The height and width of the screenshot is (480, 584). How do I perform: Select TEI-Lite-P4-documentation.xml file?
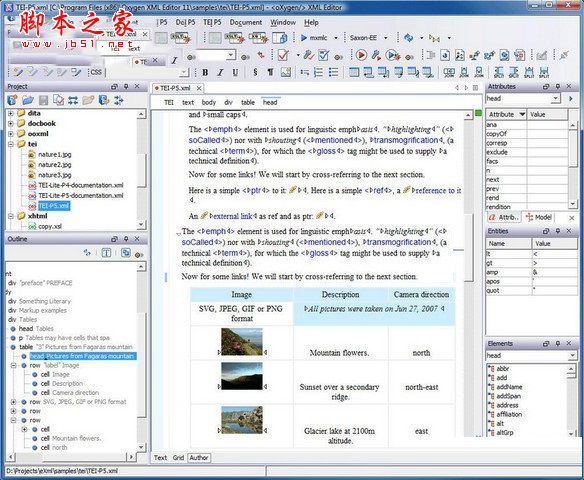click(81, 185)
